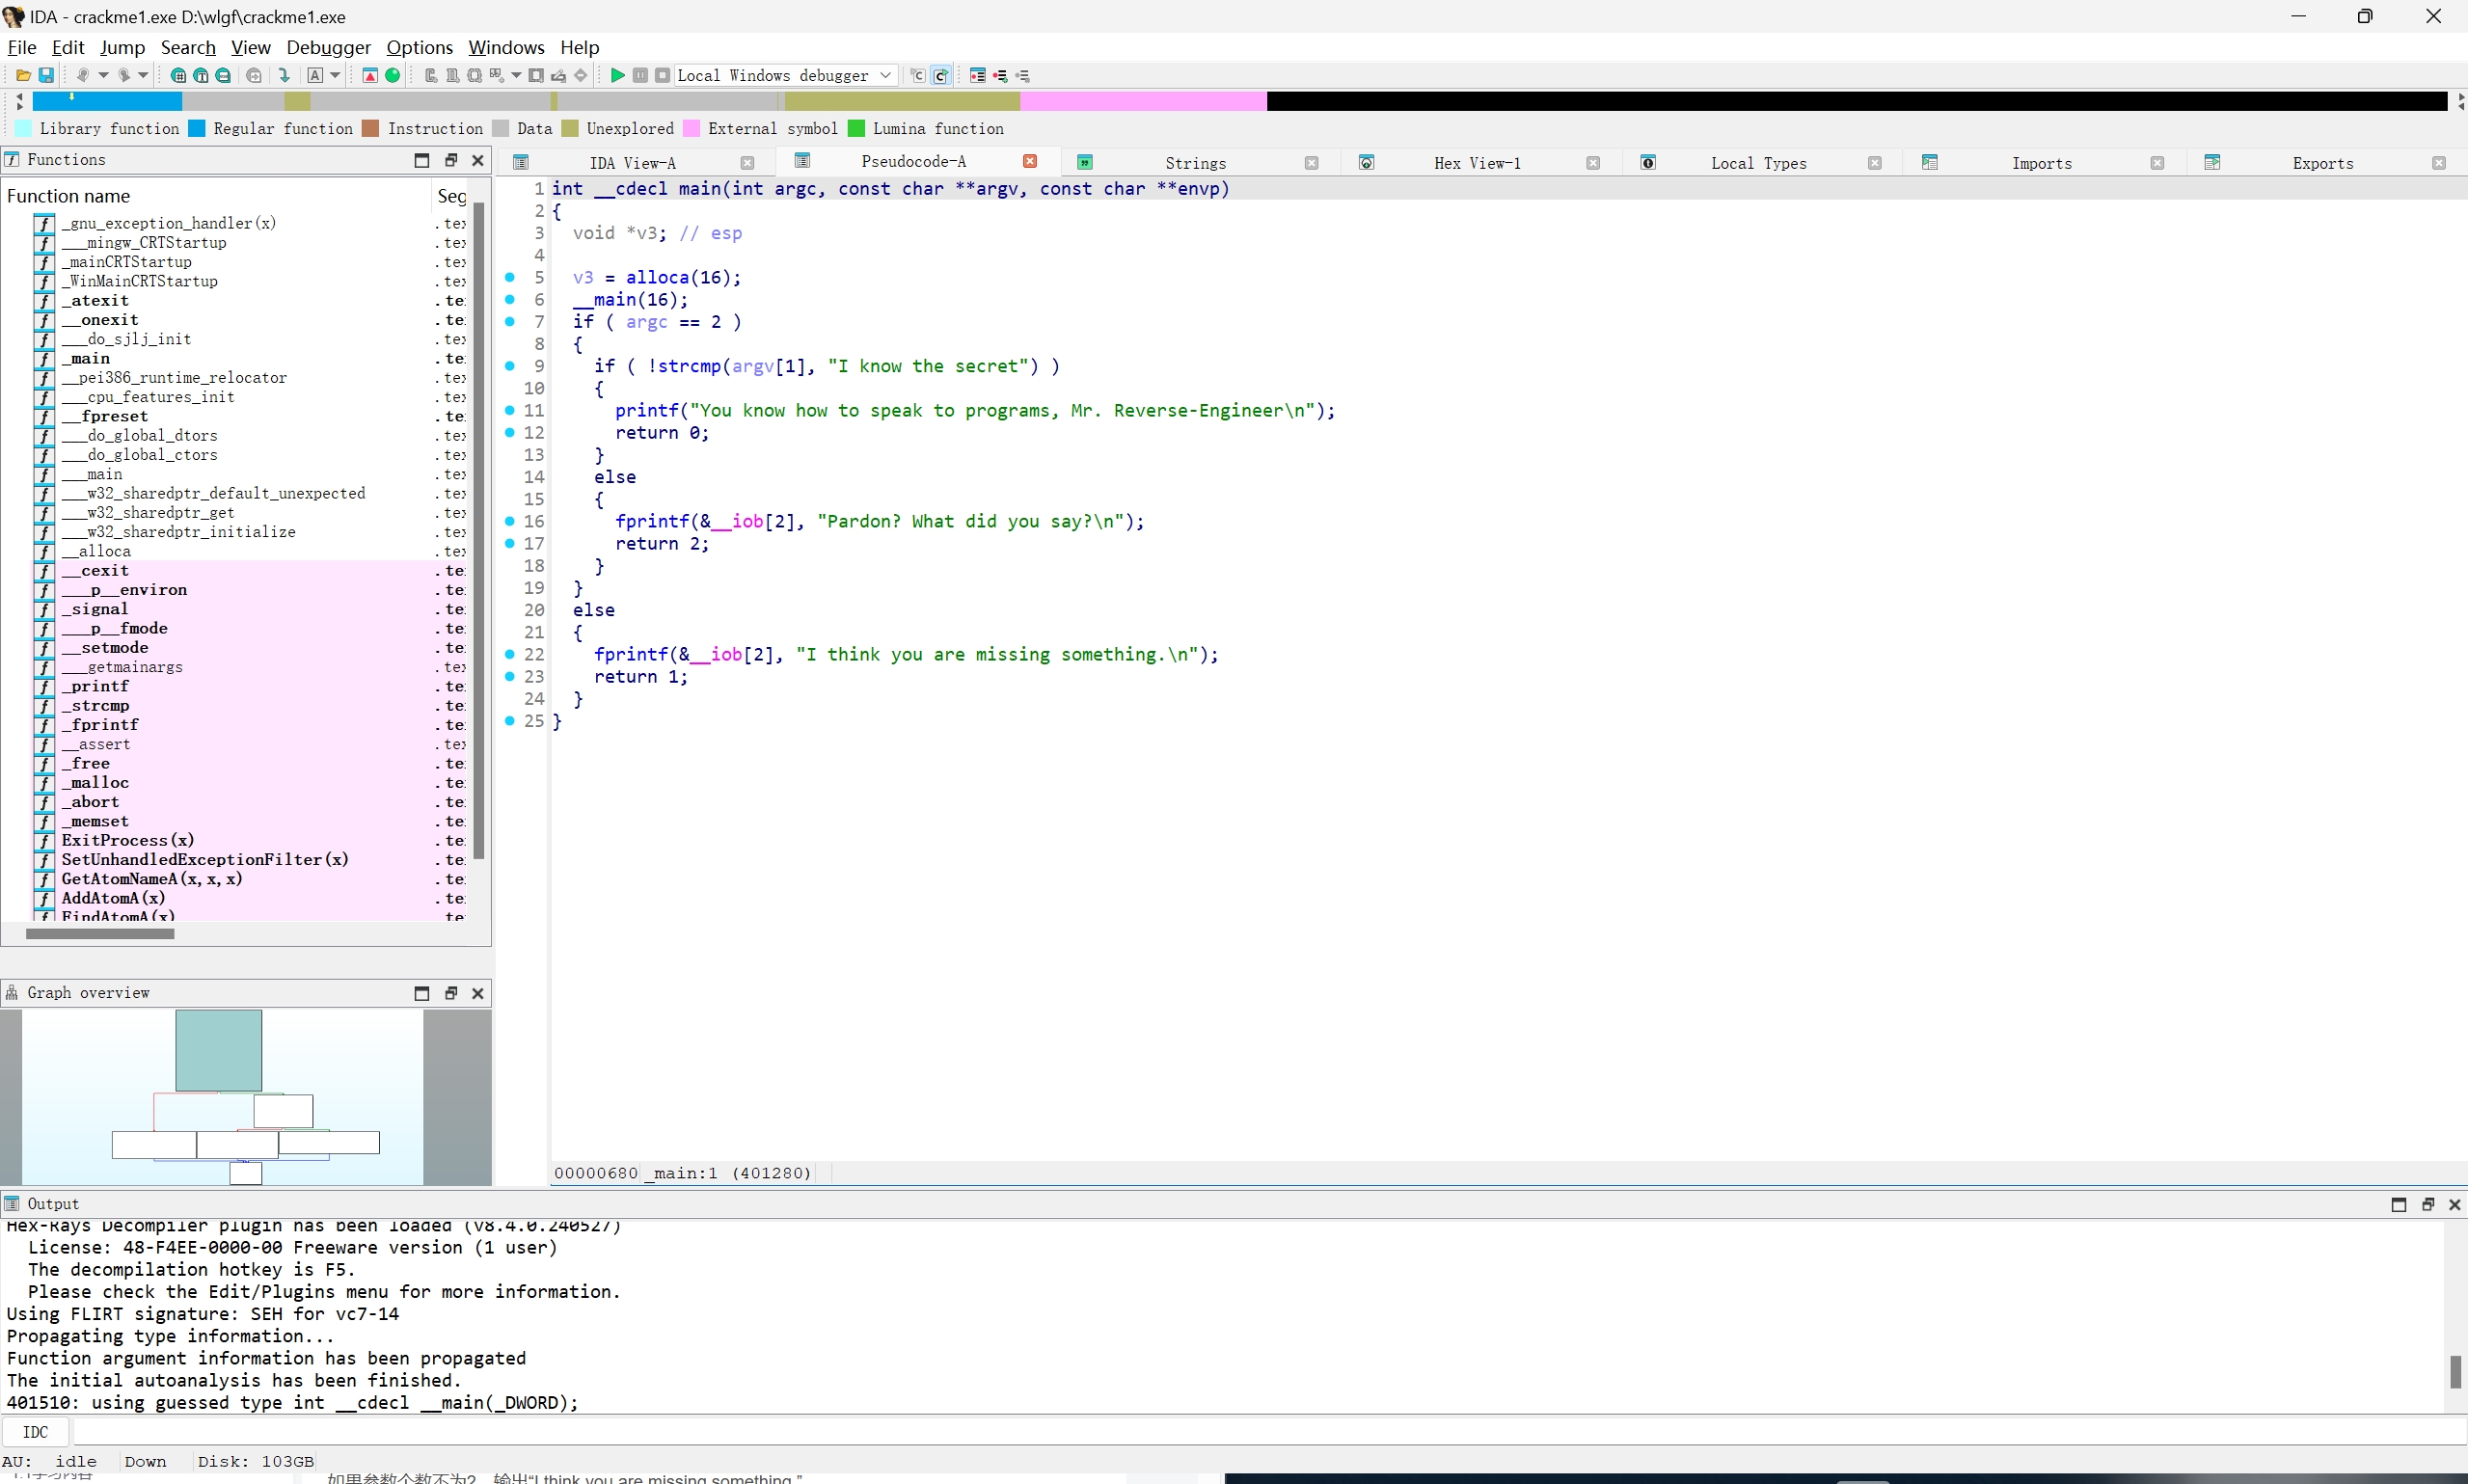The height and width of the screenshot is (1484, 2468).
Task: Save the database with the floppy icon
Action: [x=46, y=75]
